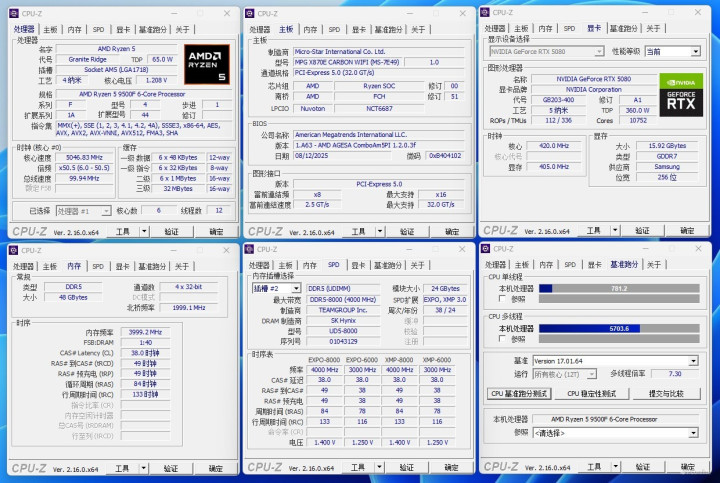Click the AMD Ryzen 5 logo

[207, 65]
